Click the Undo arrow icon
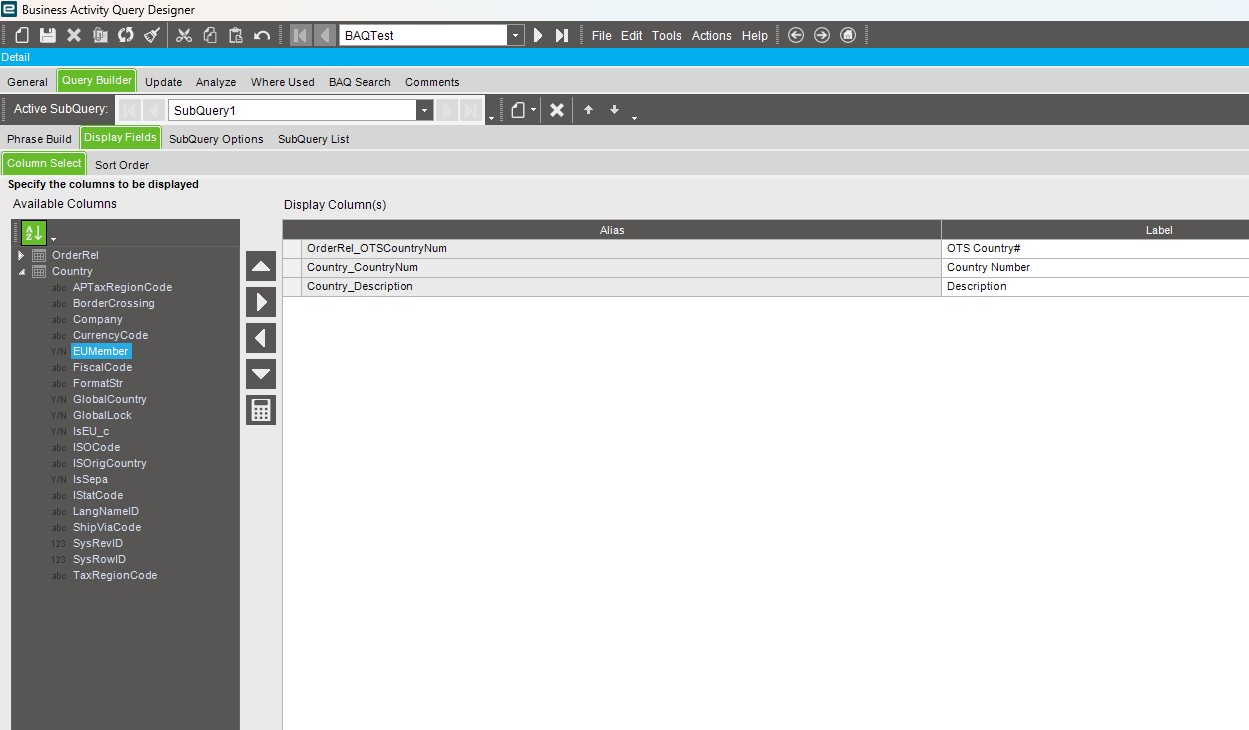This screenshot has height=730, width=1249. pos(262,35)
